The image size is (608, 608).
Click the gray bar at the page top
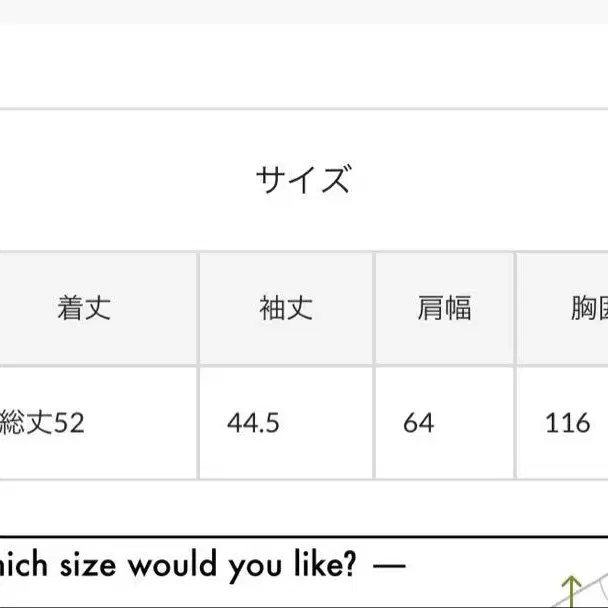click(304, 12)
